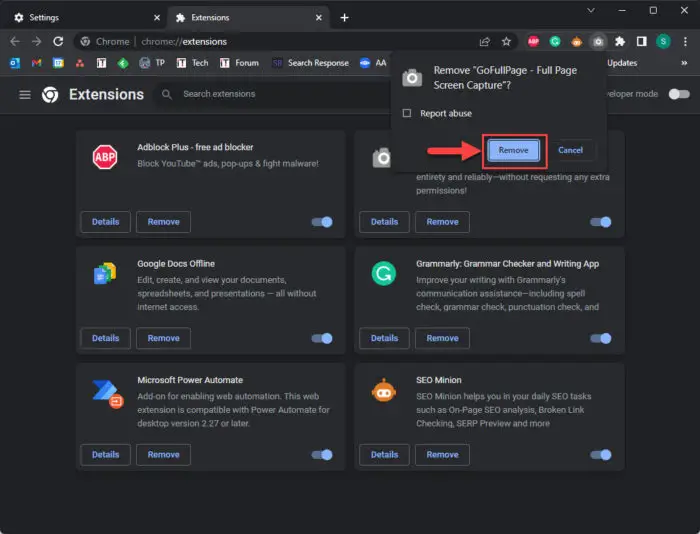Remove the SEO Minion extension

442,455
